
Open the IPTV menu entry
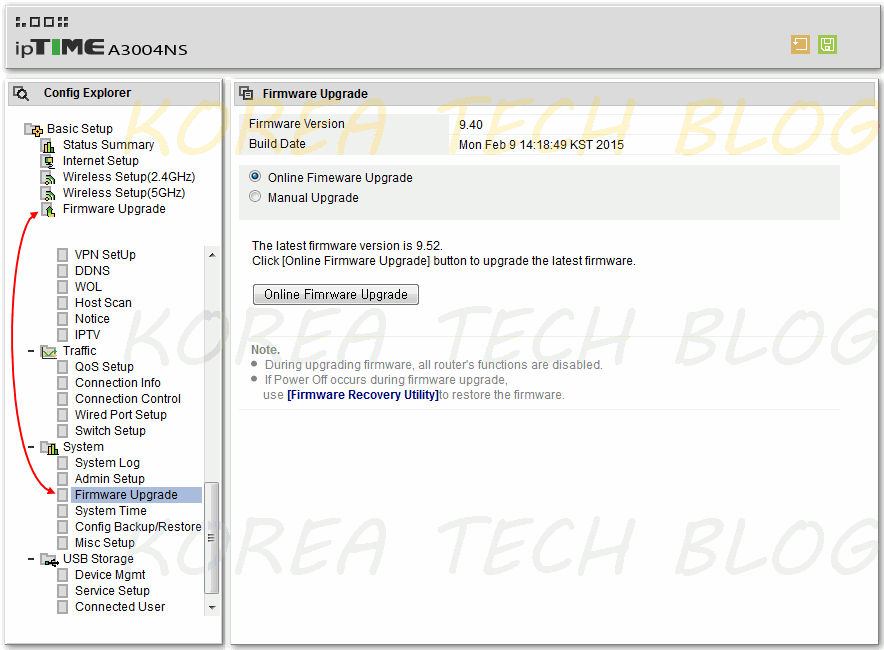(87, 335)
